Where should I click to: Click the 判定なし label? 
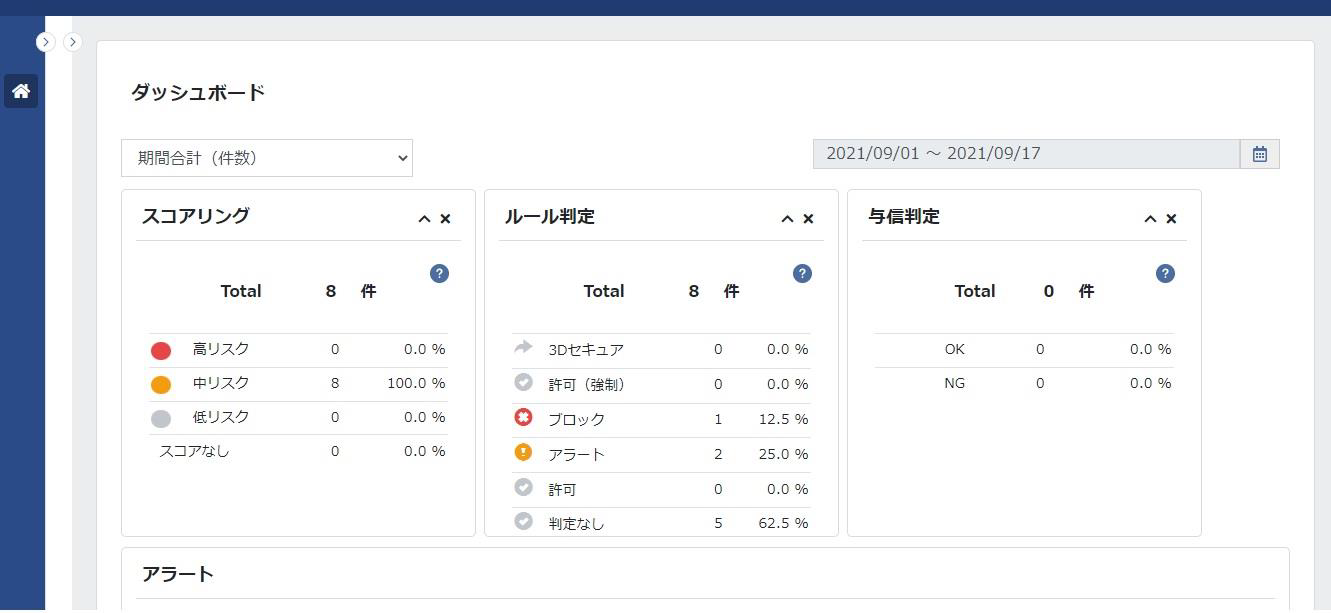pyautogui.click(x=576, y=523)
